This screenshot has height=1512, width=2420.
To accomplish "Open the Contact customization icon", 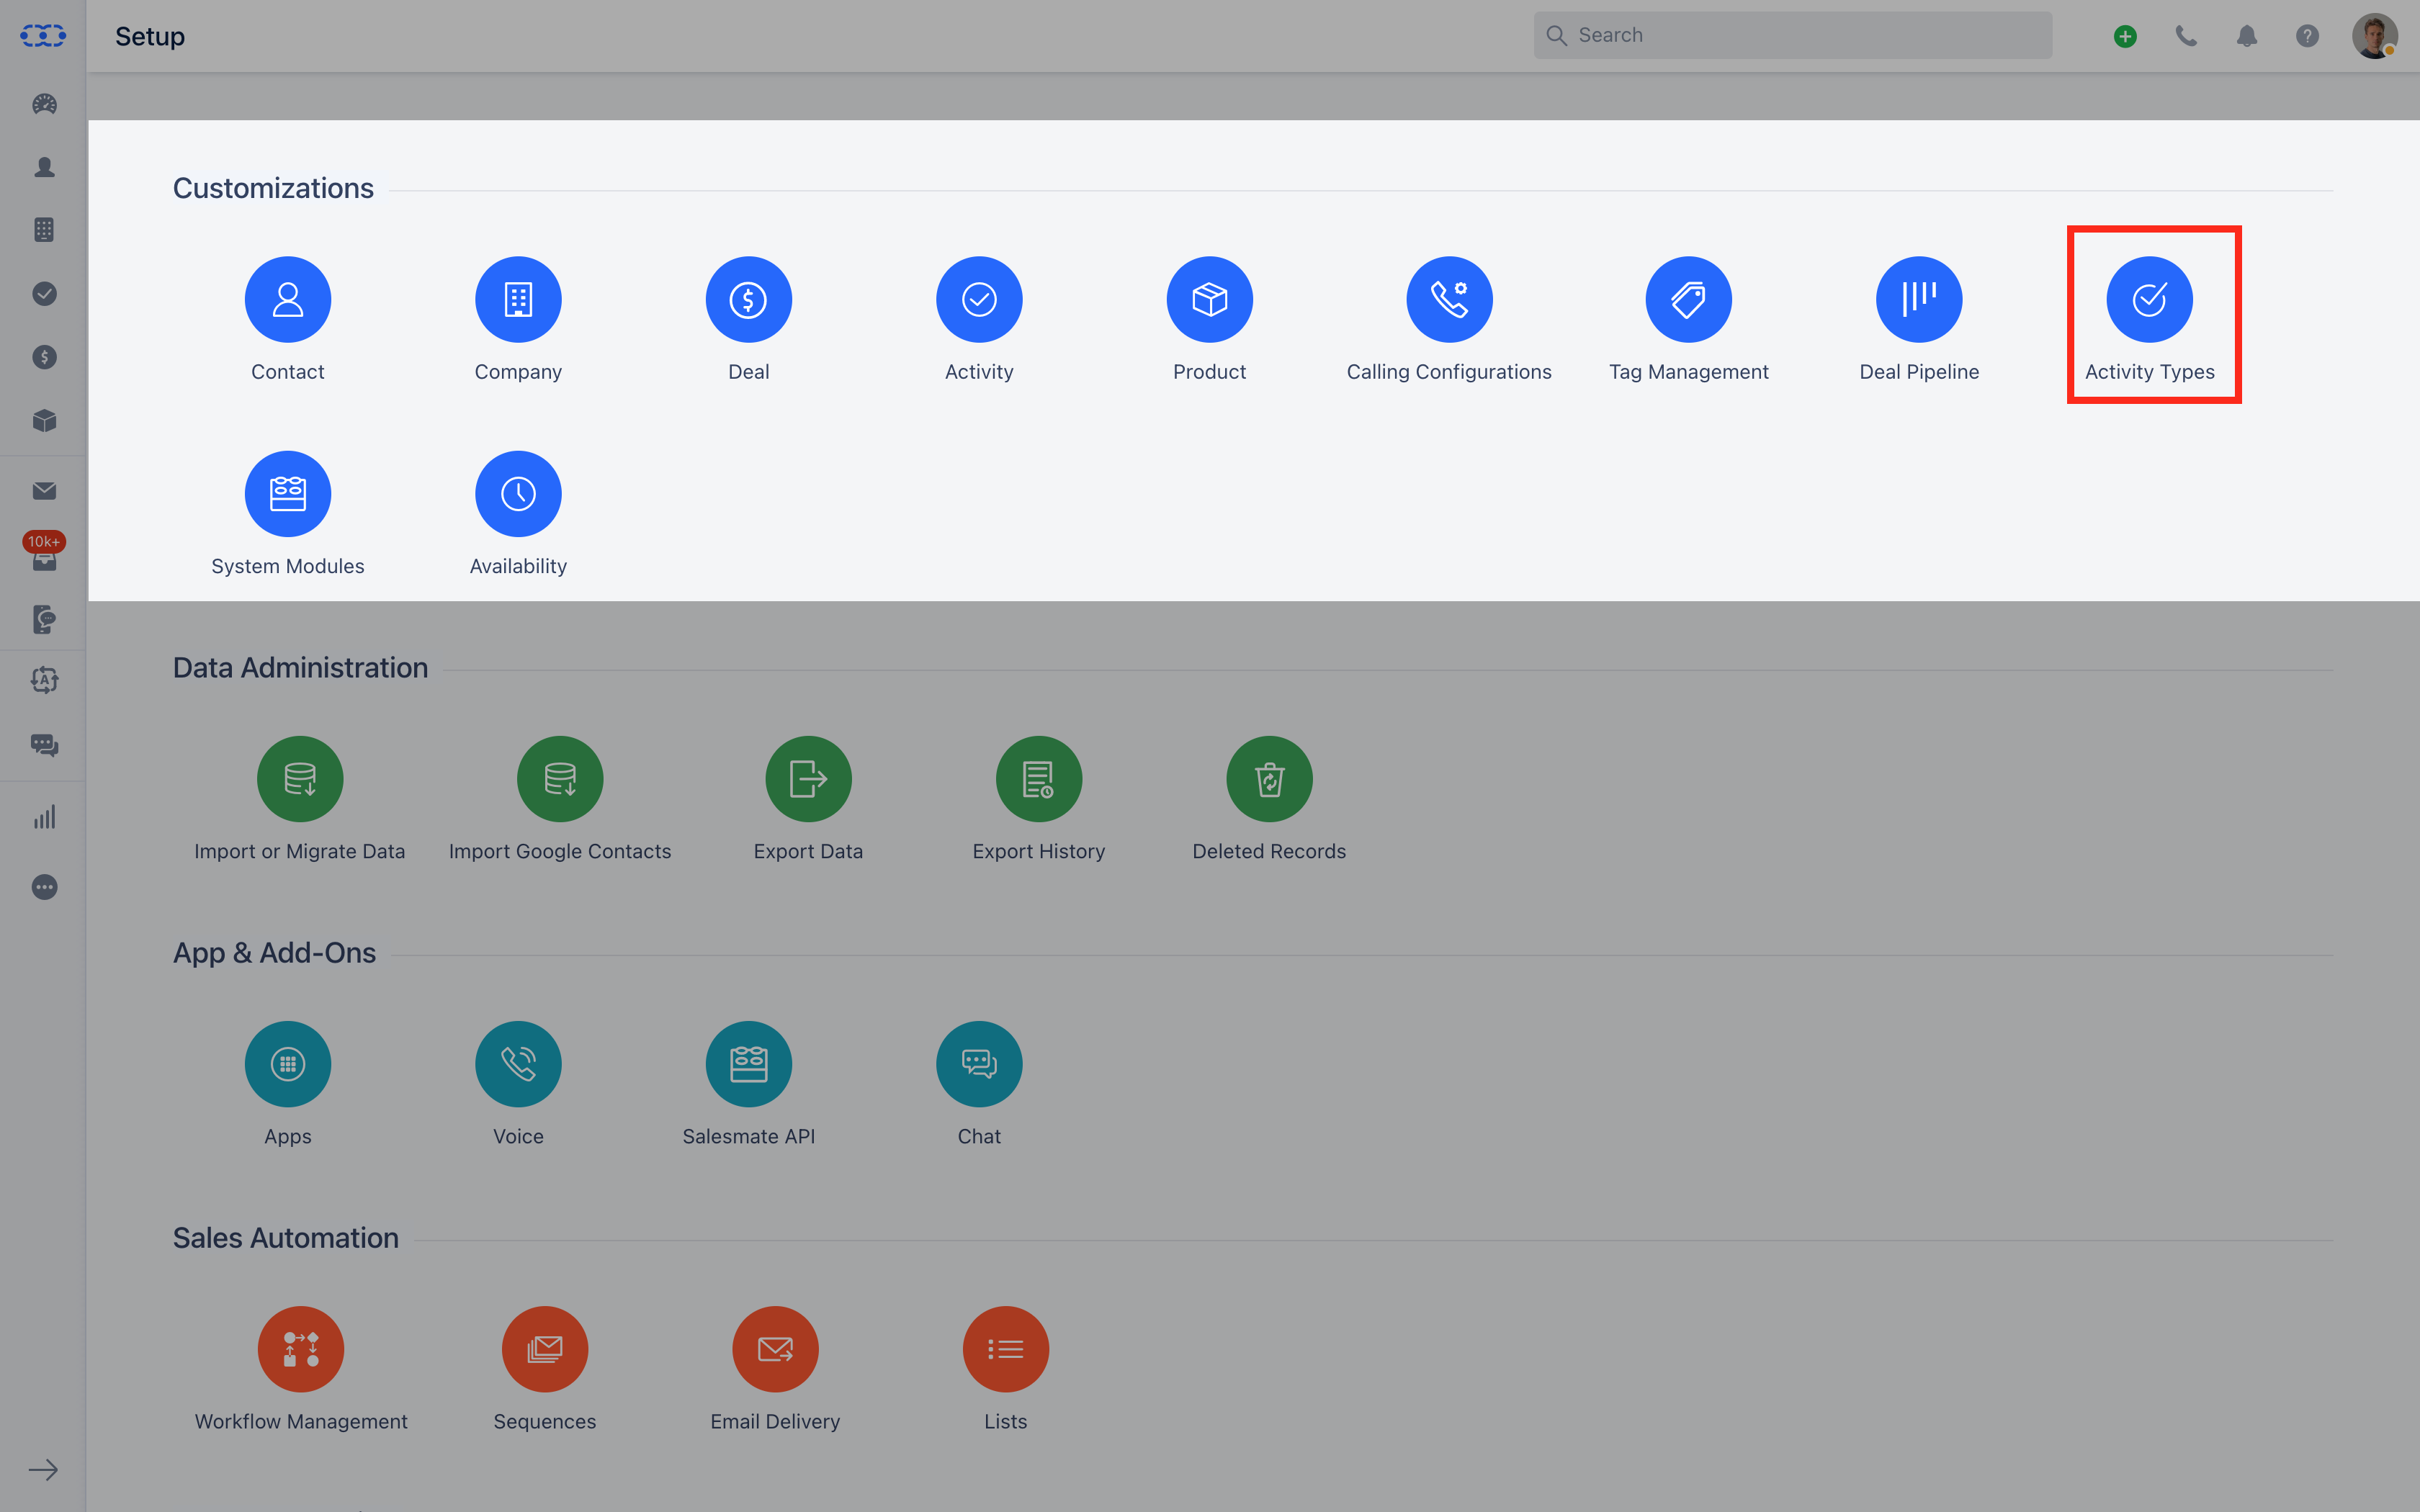I will (x=288, y=299).
